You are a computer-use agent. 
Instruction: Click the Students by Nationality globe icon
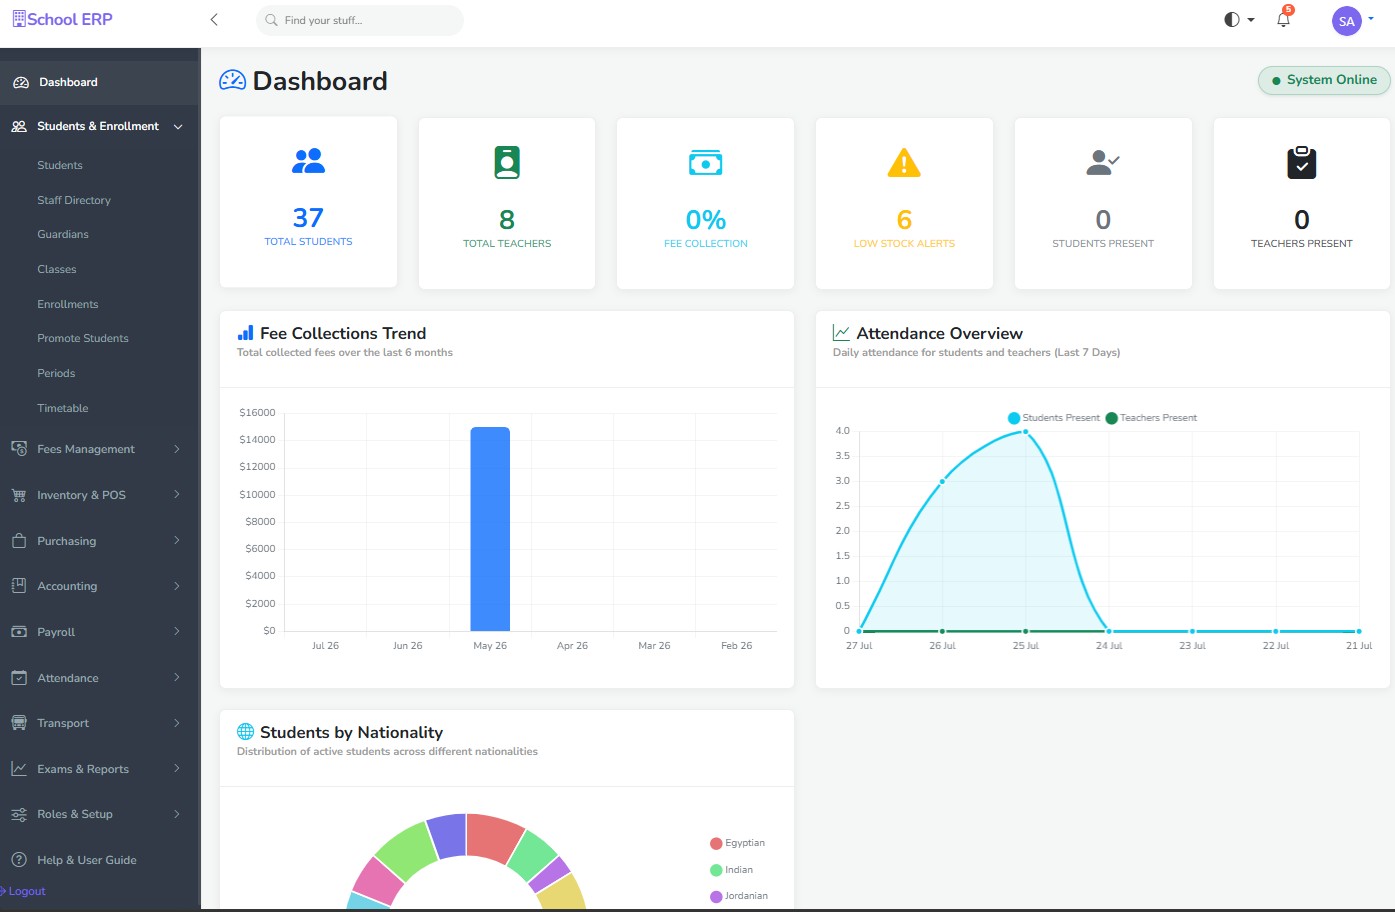(245, 732)
